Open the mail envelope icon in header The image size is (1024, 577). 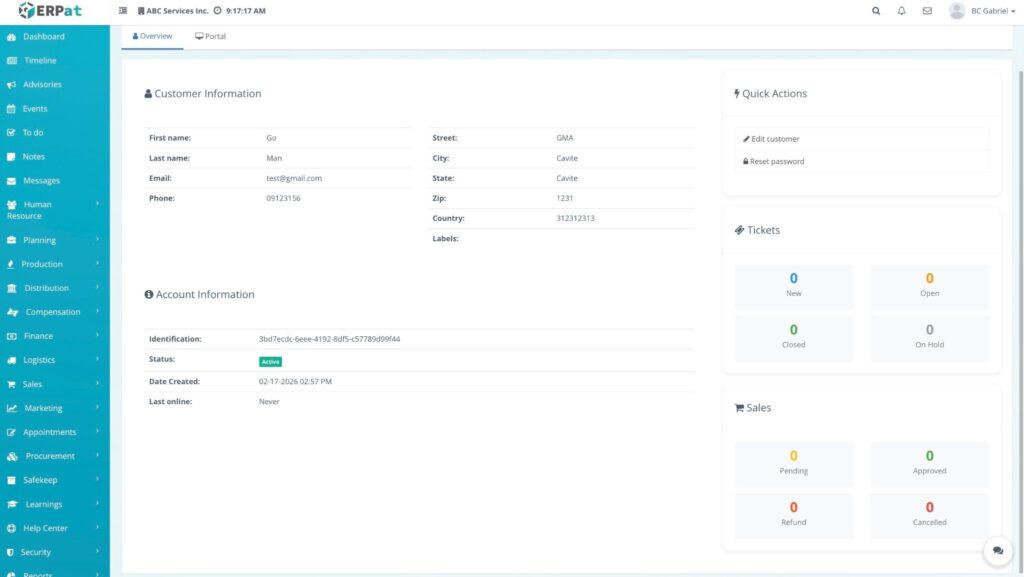(x=927, y=11)
